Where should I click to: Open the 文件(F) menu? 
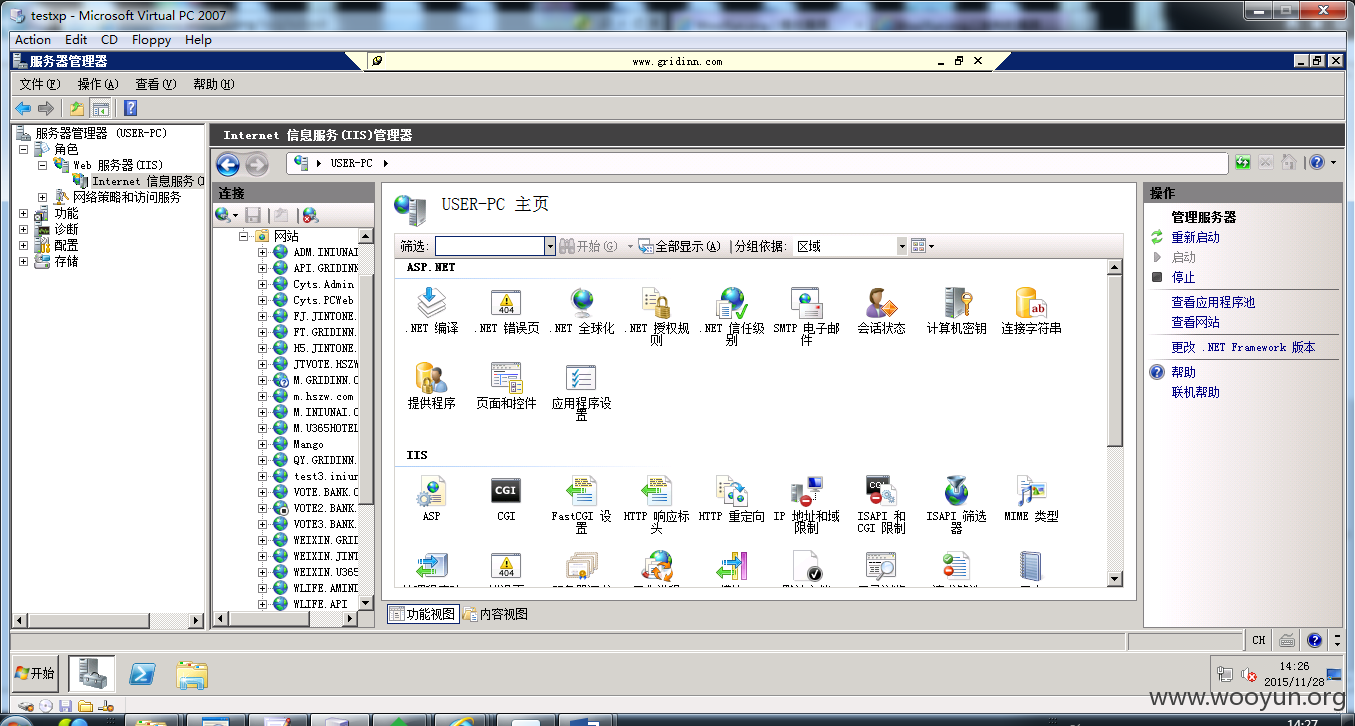40,84
